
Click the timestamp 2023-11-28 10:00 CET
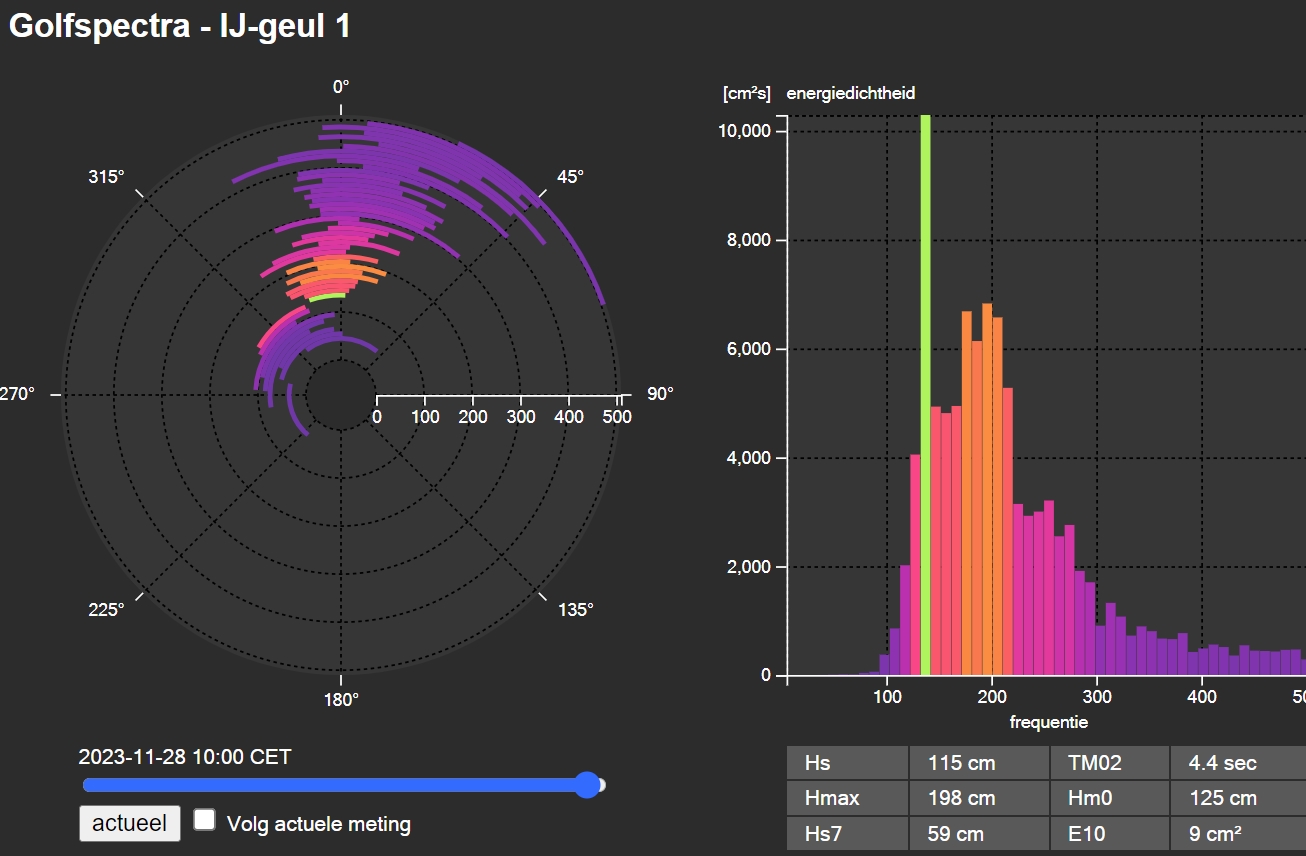click(185, 757)
